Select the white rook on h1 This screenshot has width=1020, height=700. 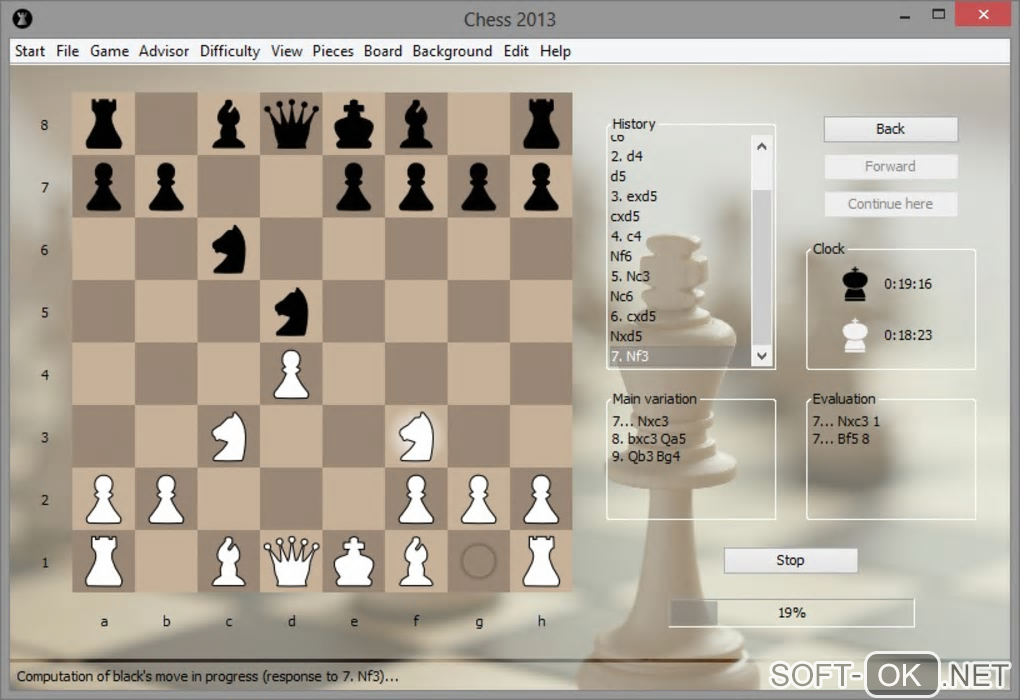[x=541, y=561]
